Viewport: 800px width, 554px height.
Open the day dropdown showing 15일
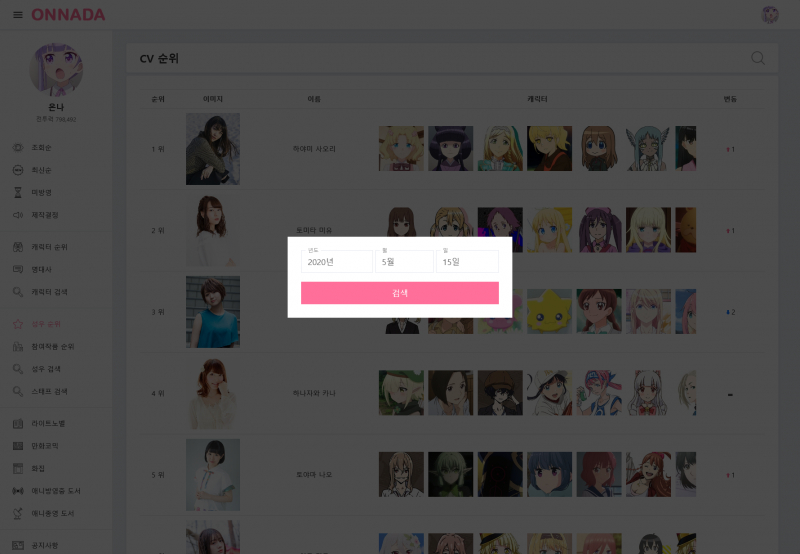point(466,261)
